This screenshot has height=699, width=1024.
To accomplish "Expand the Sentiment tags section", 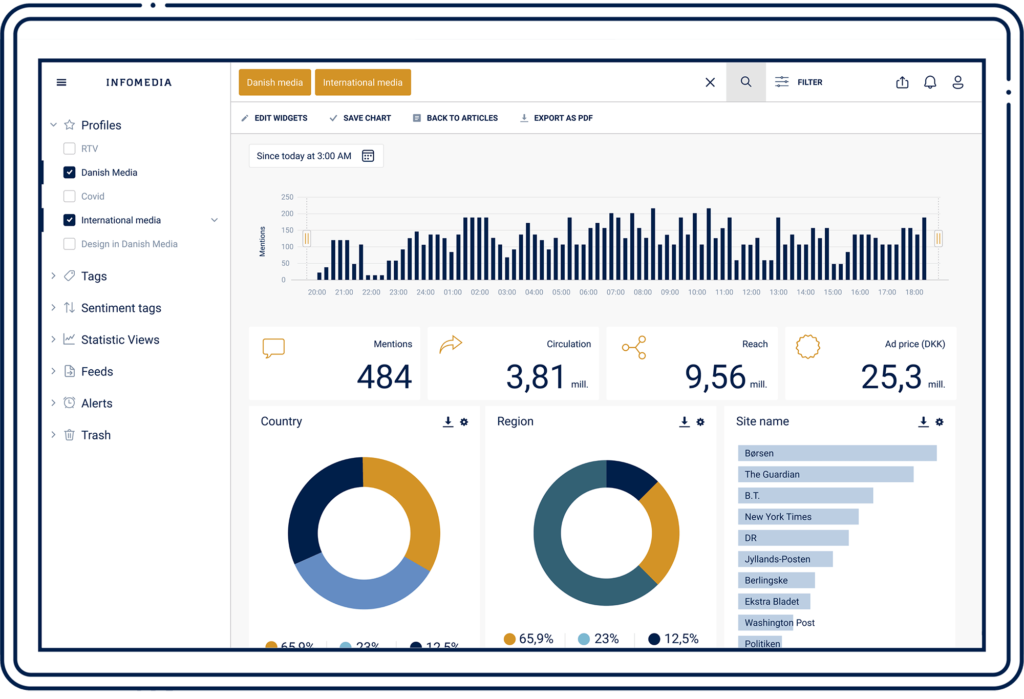I will (54, 308).
